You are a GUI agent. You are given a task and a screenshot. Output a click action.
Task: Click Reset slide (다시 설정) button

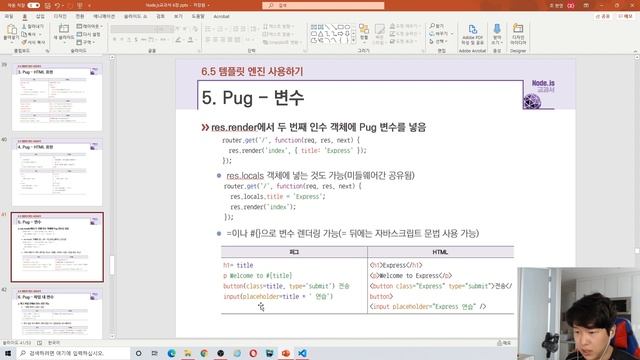point(88,34)
